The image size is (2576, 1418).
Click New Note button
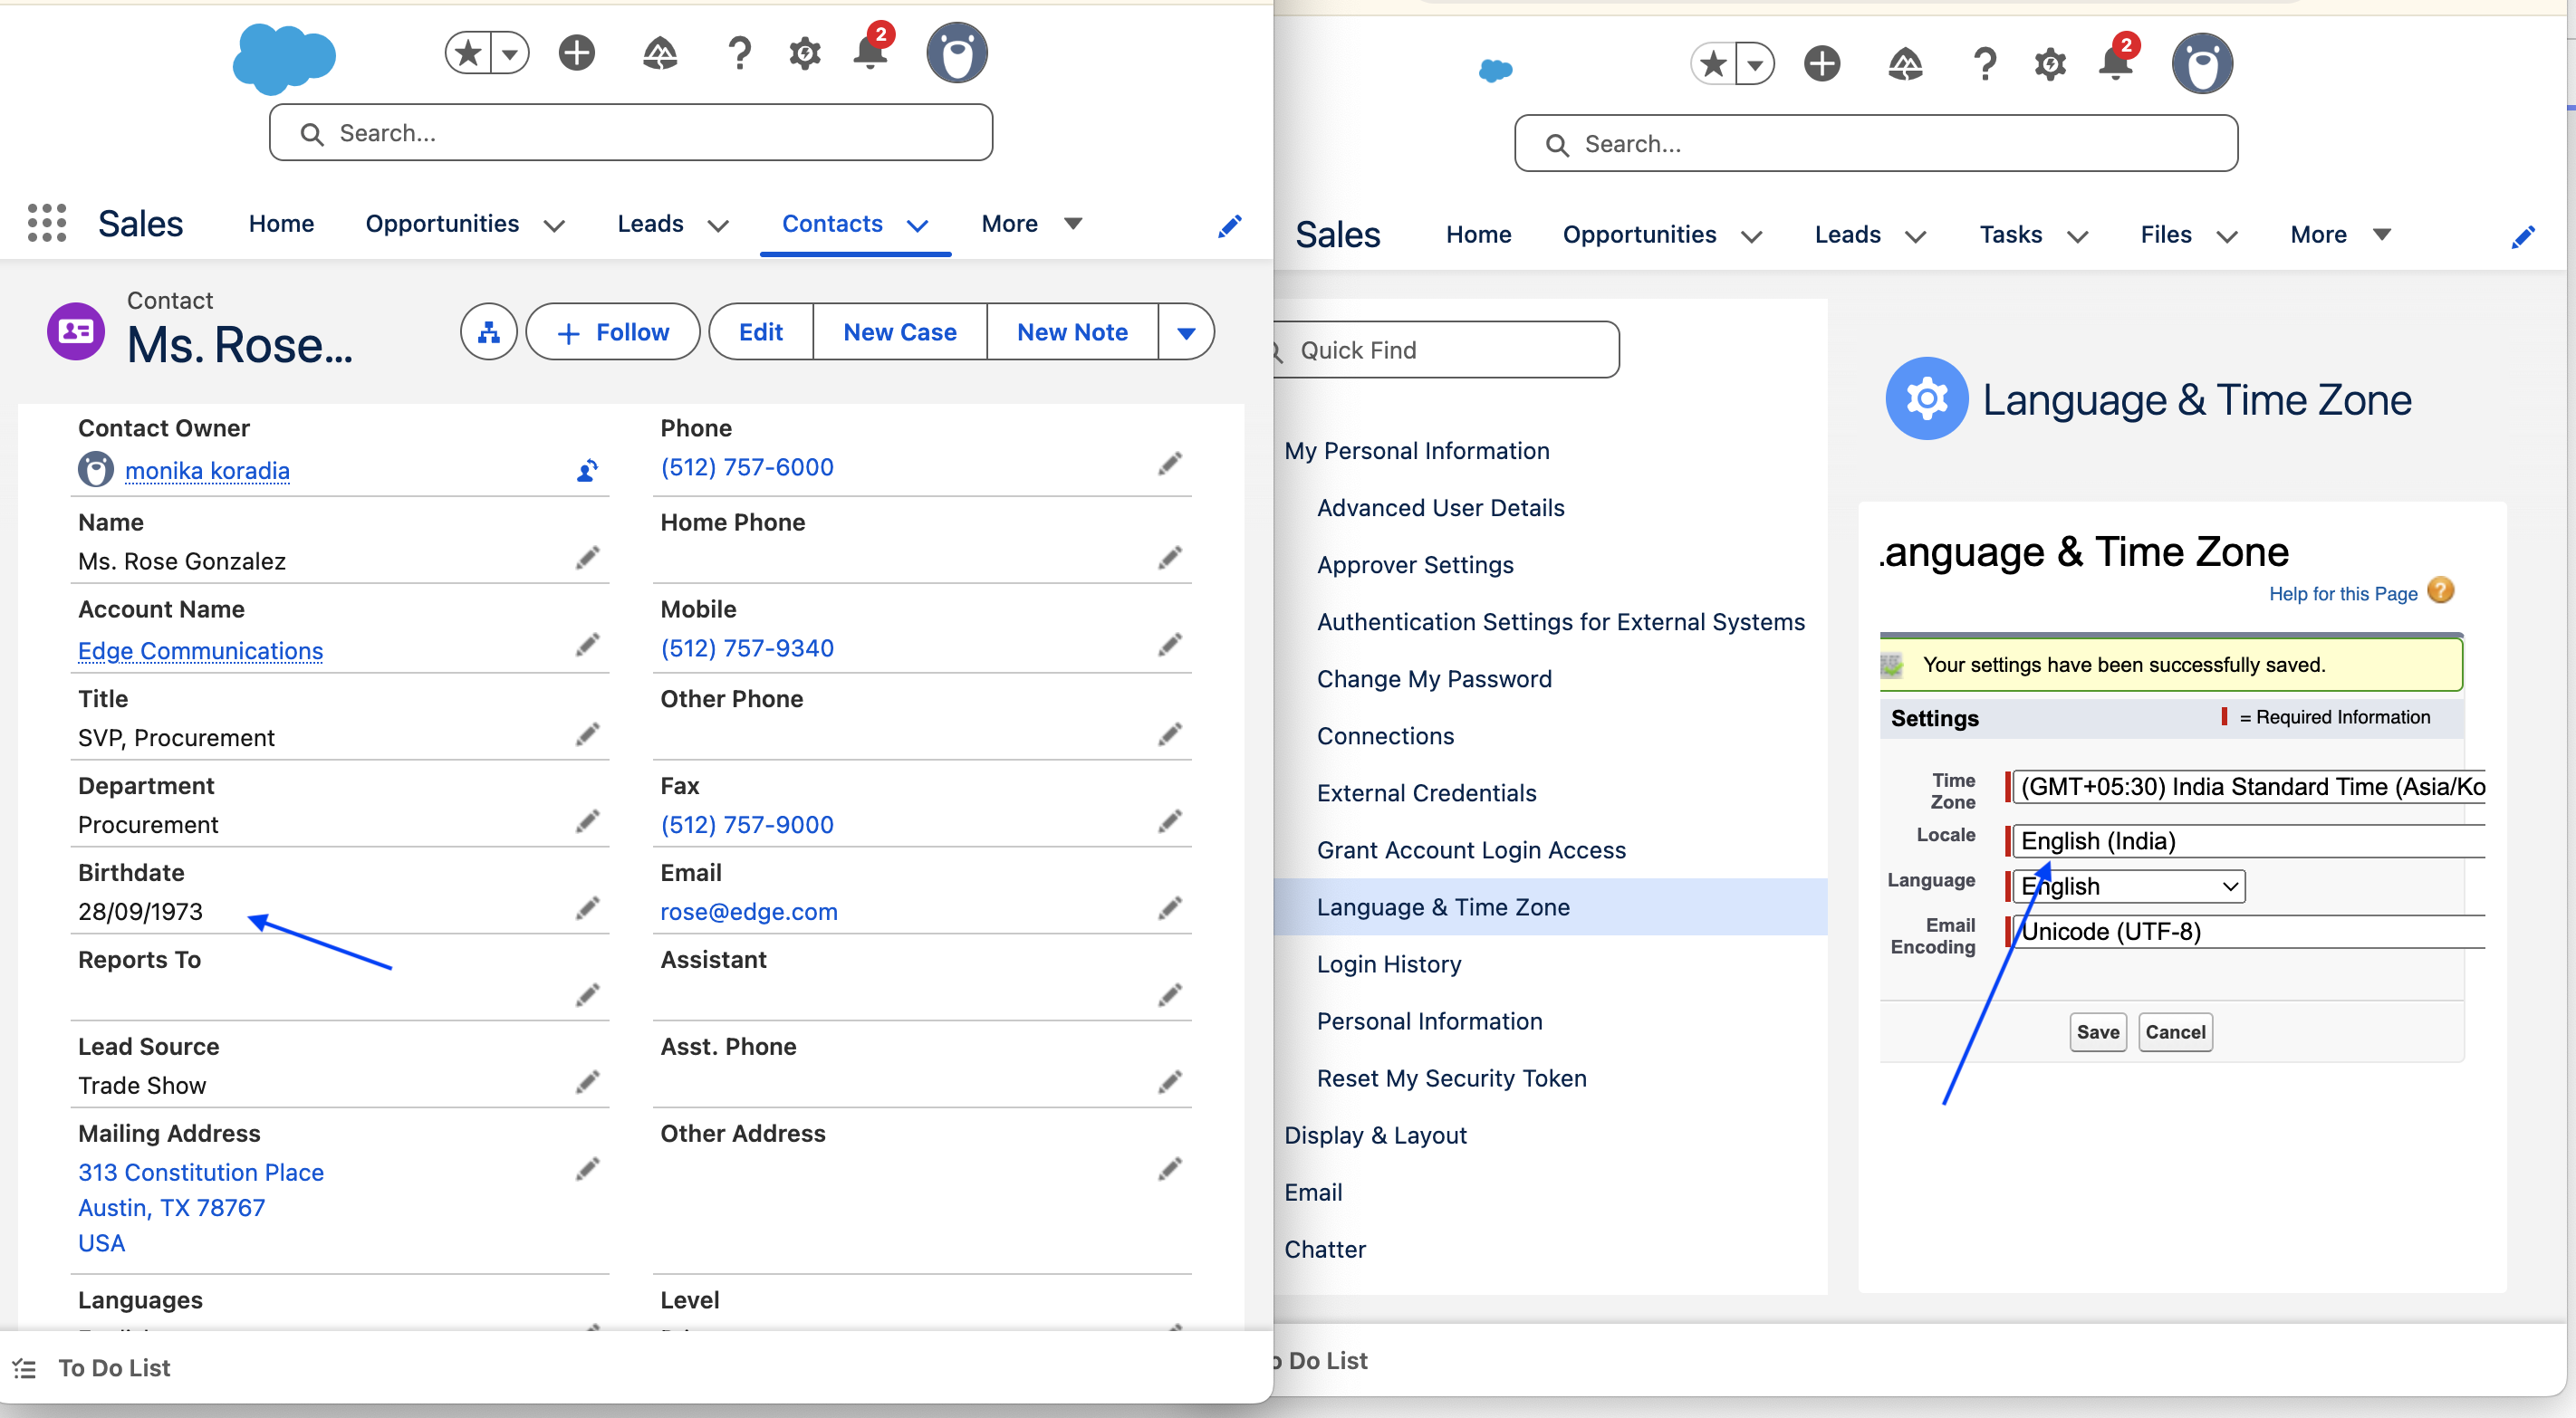coord(1073,332)
